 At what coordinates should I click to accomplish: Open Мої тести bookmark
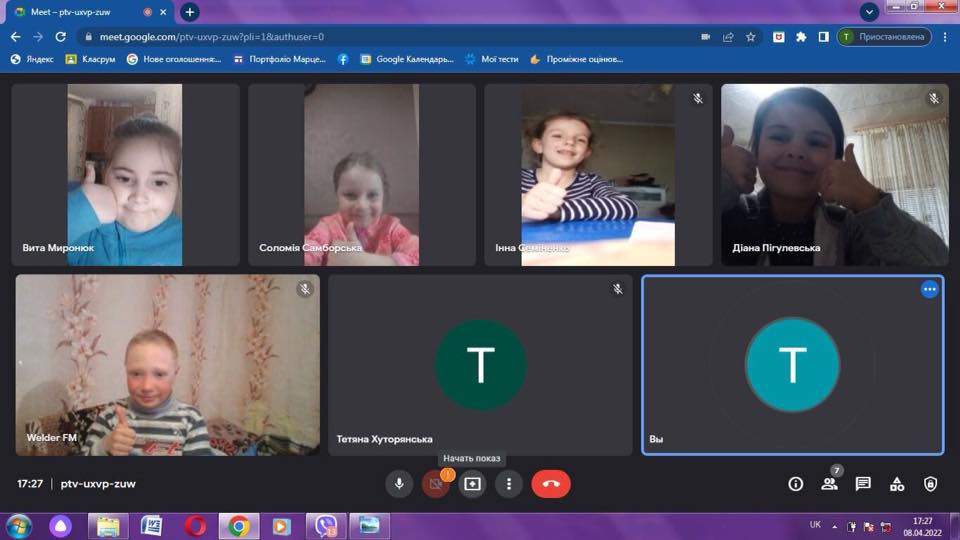(x=492, y=59)
